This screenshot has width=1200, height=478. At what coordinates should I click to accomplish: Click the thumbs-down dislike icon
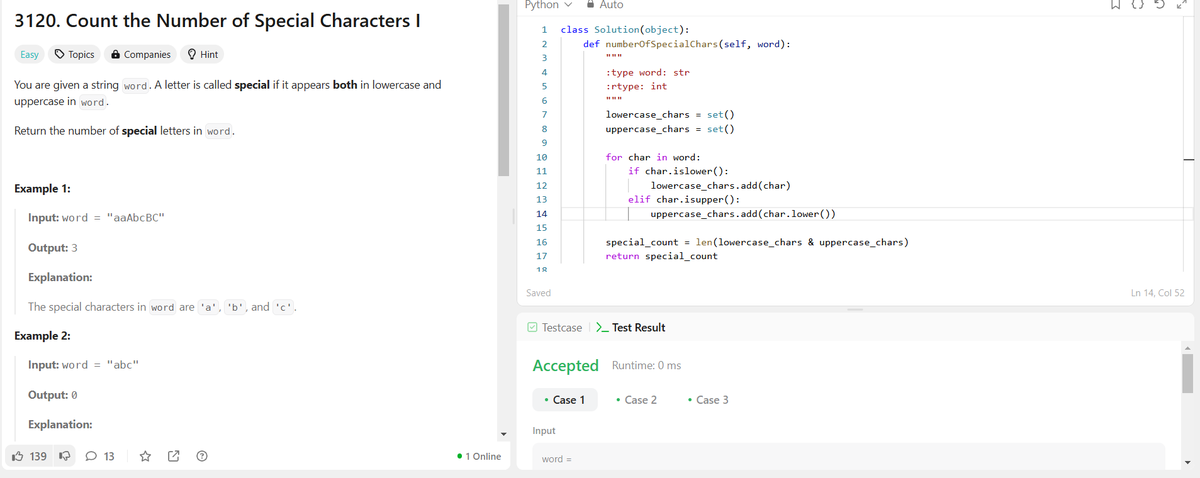(65, 456)
